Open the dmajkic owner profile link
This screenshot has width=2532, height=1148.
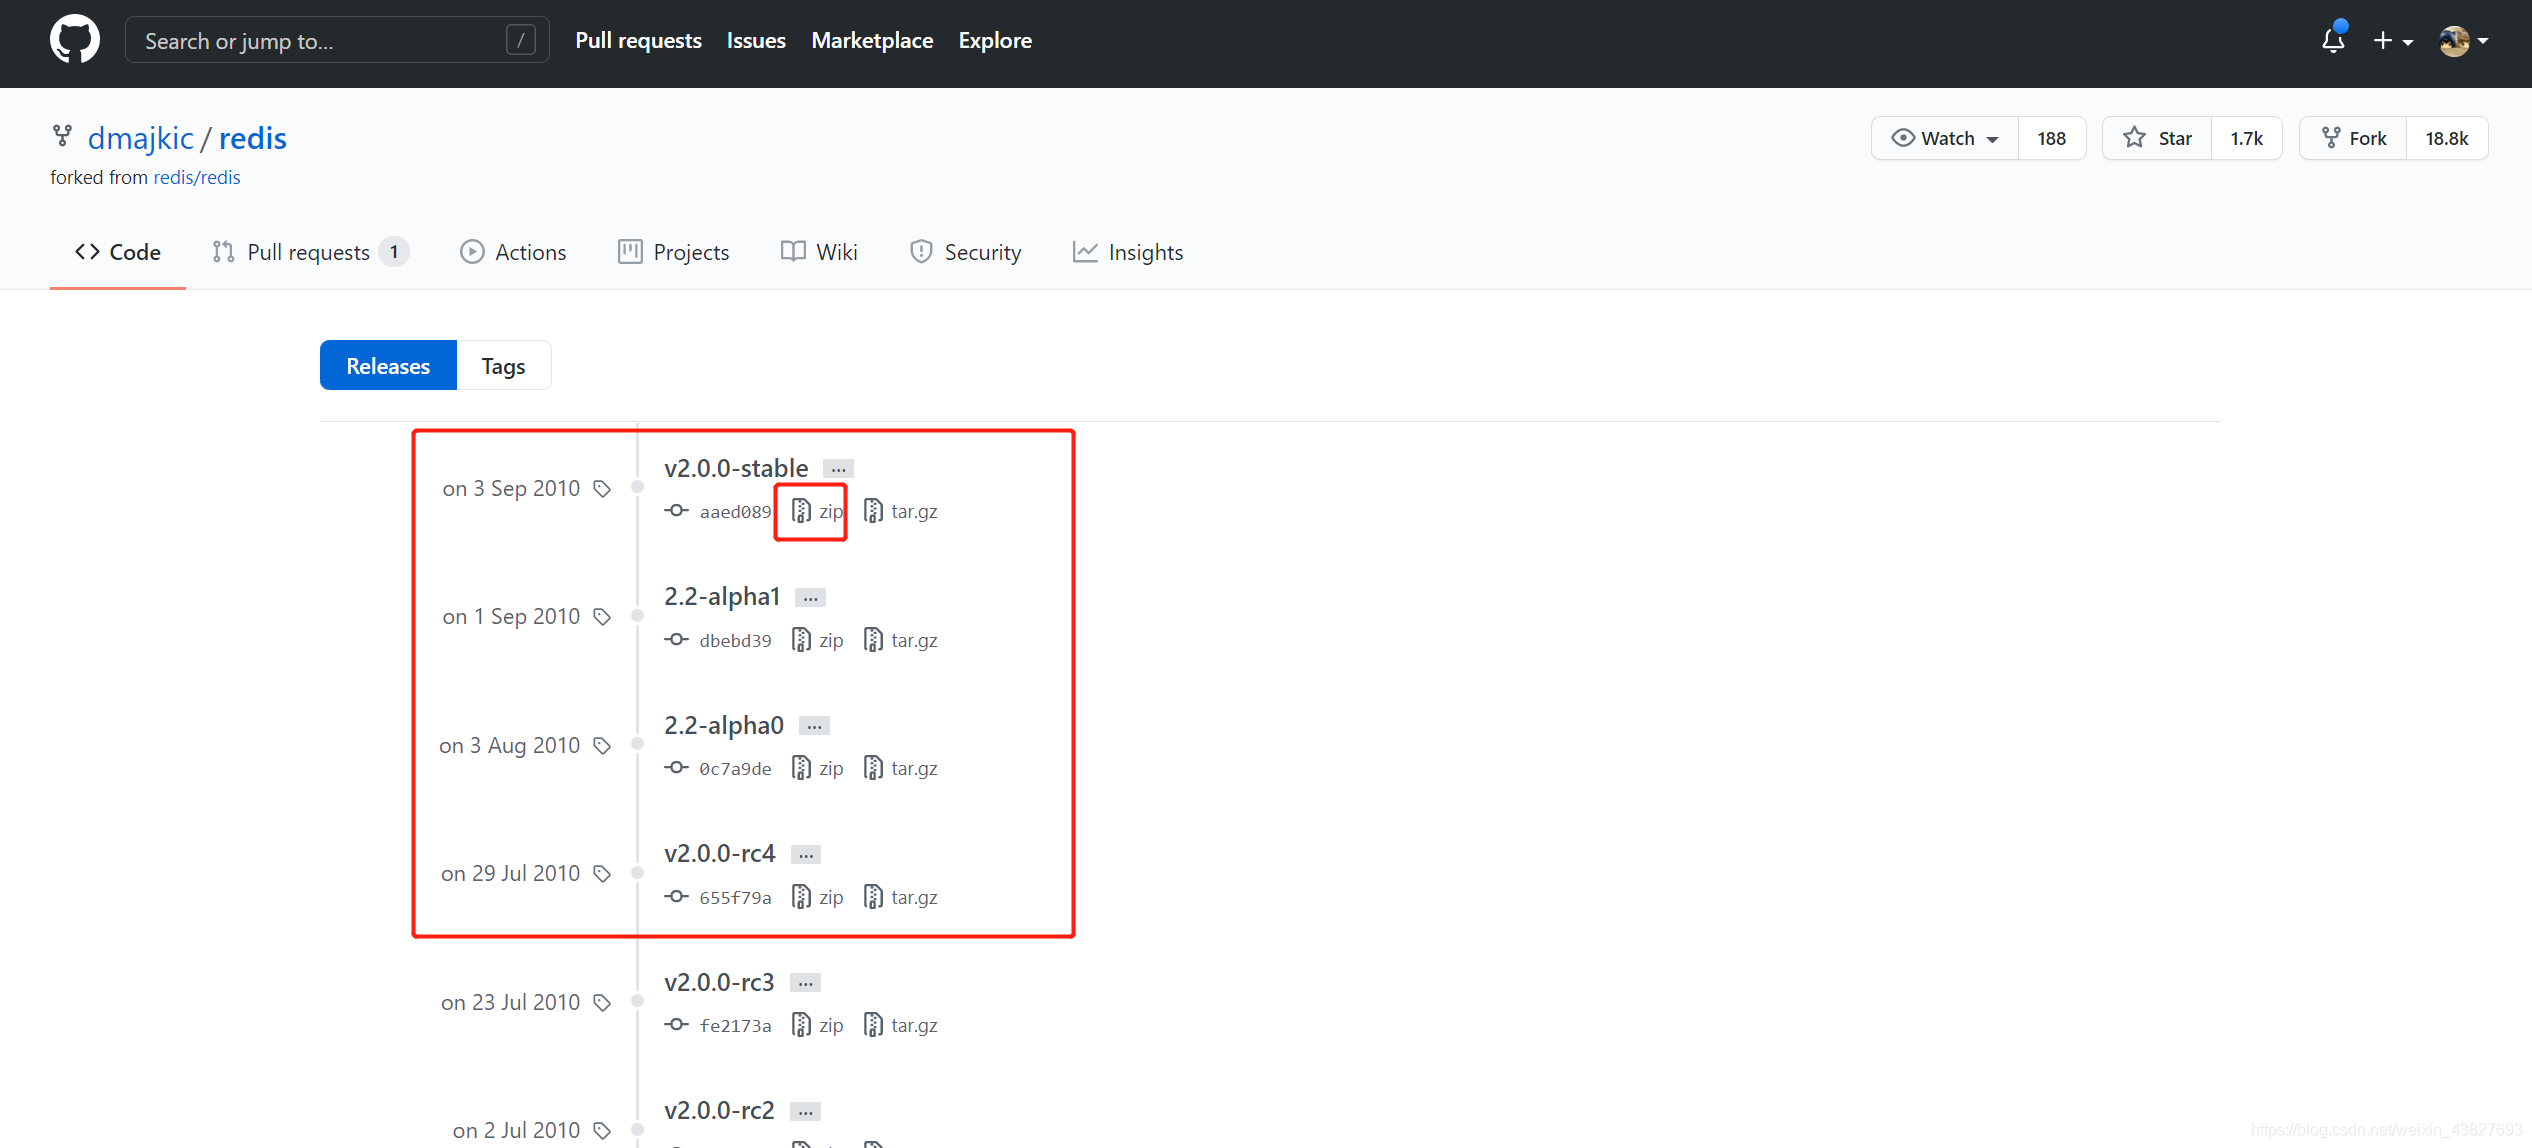pyautogui.click(x=141, y=138)
